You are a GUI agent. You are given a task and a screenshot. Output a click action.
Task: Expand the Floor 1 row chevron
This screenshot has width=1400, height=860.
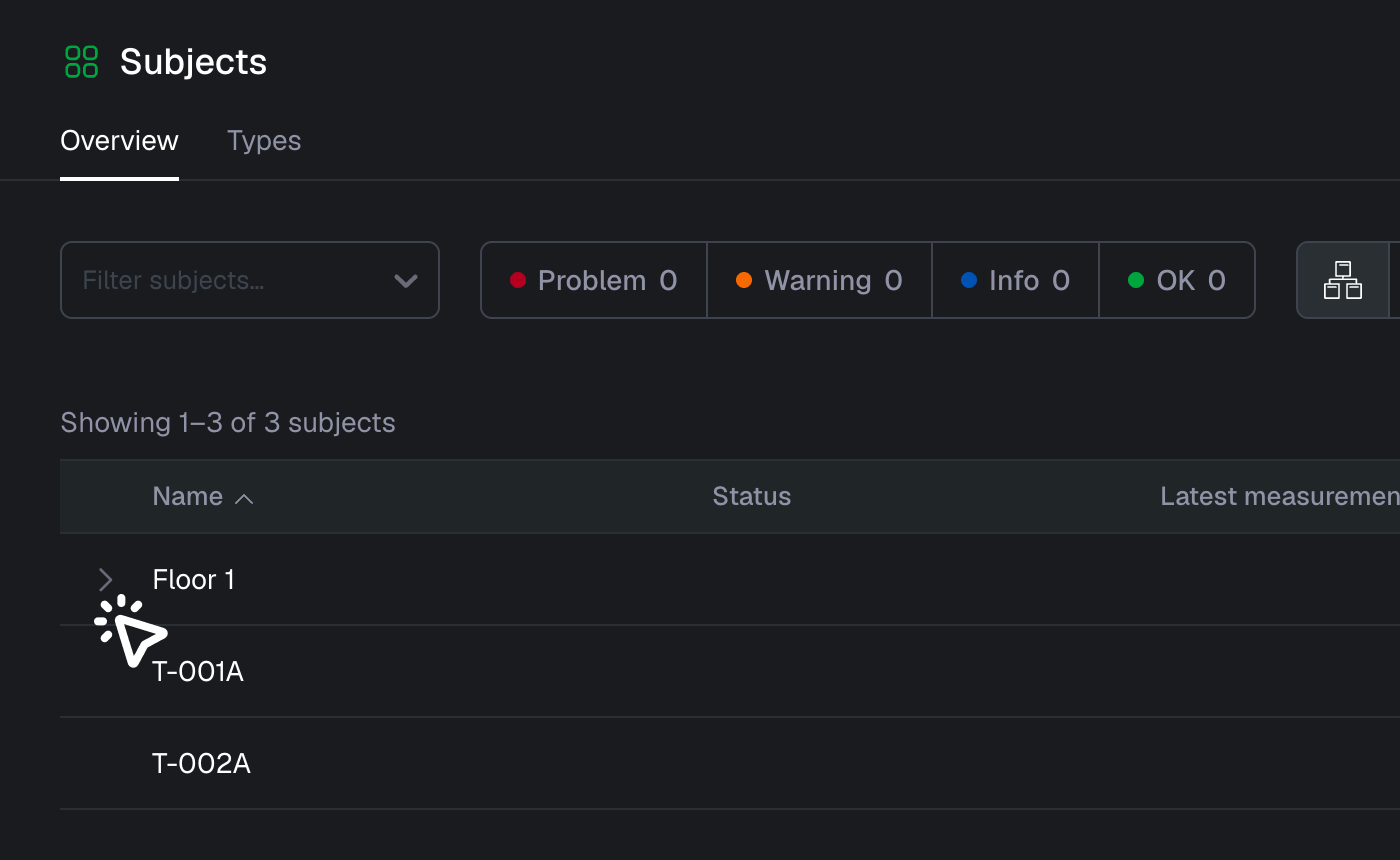point(106,579)
